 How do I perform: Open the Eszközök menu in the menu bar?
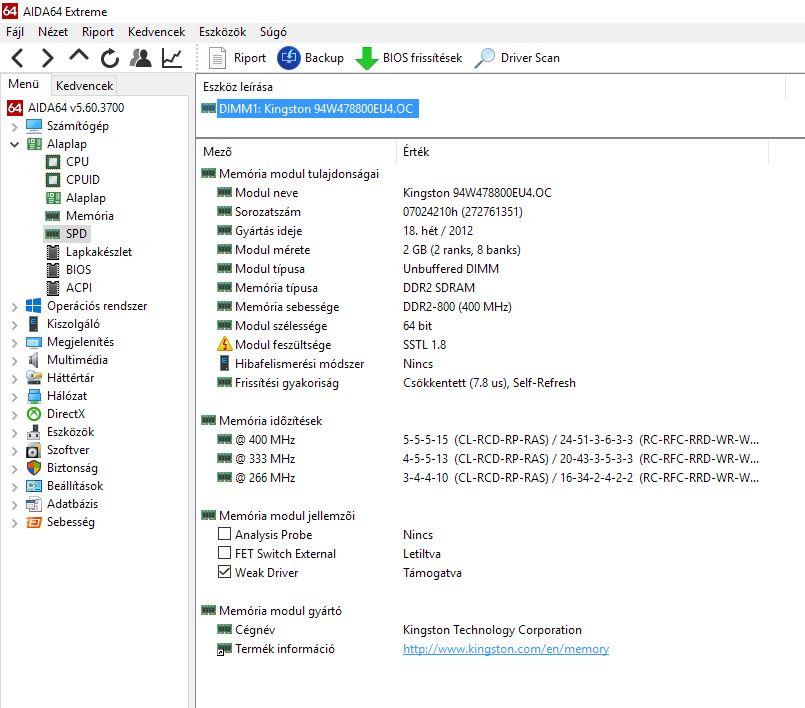tap(222, 32)
